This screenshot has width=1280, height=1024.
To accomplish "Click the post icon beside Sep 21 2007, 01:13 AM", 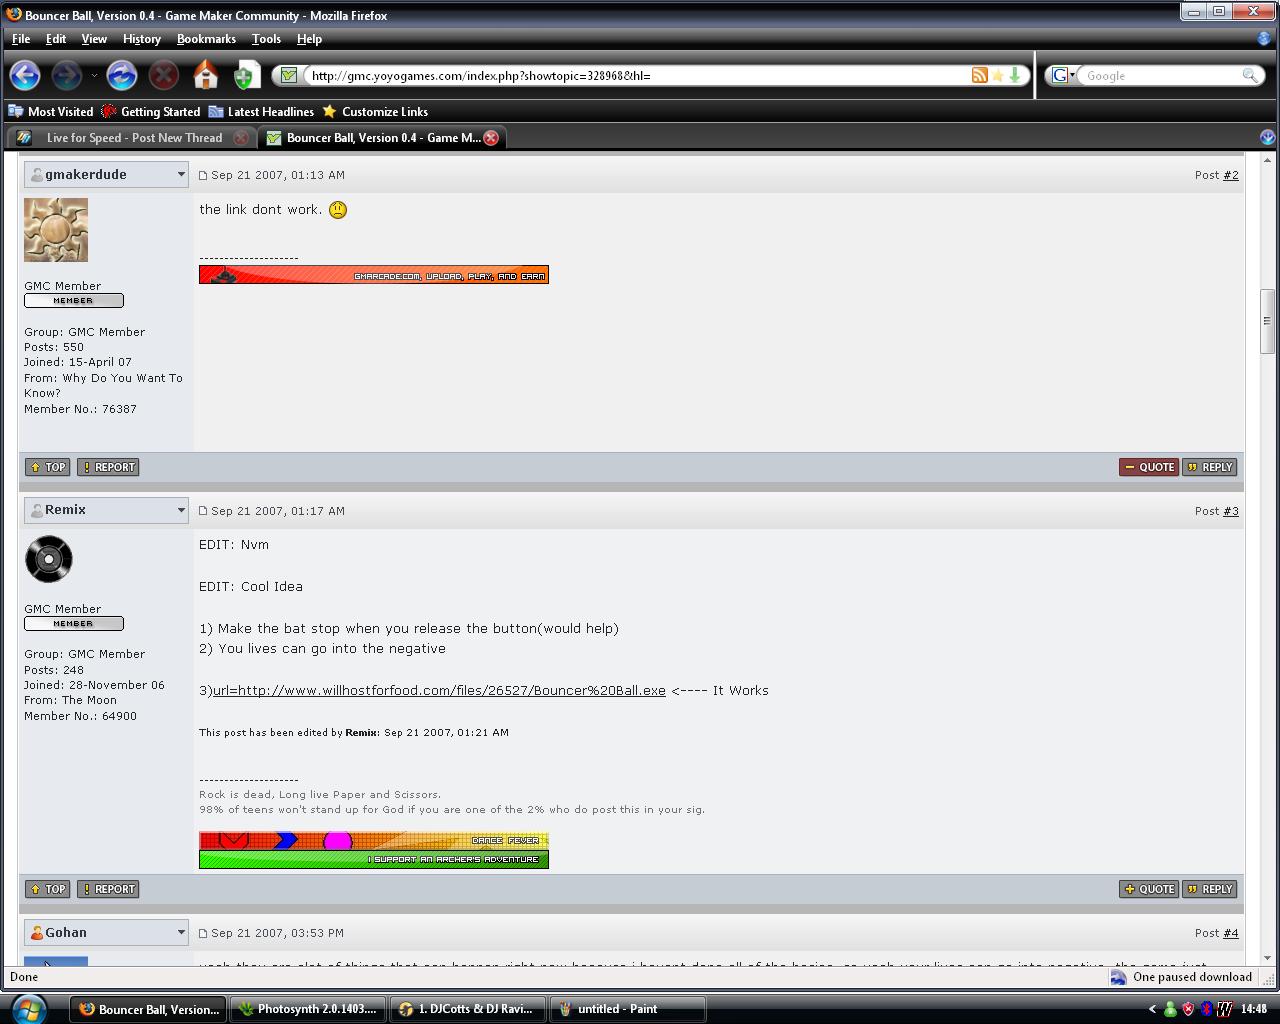I will (x=203, y=176).
